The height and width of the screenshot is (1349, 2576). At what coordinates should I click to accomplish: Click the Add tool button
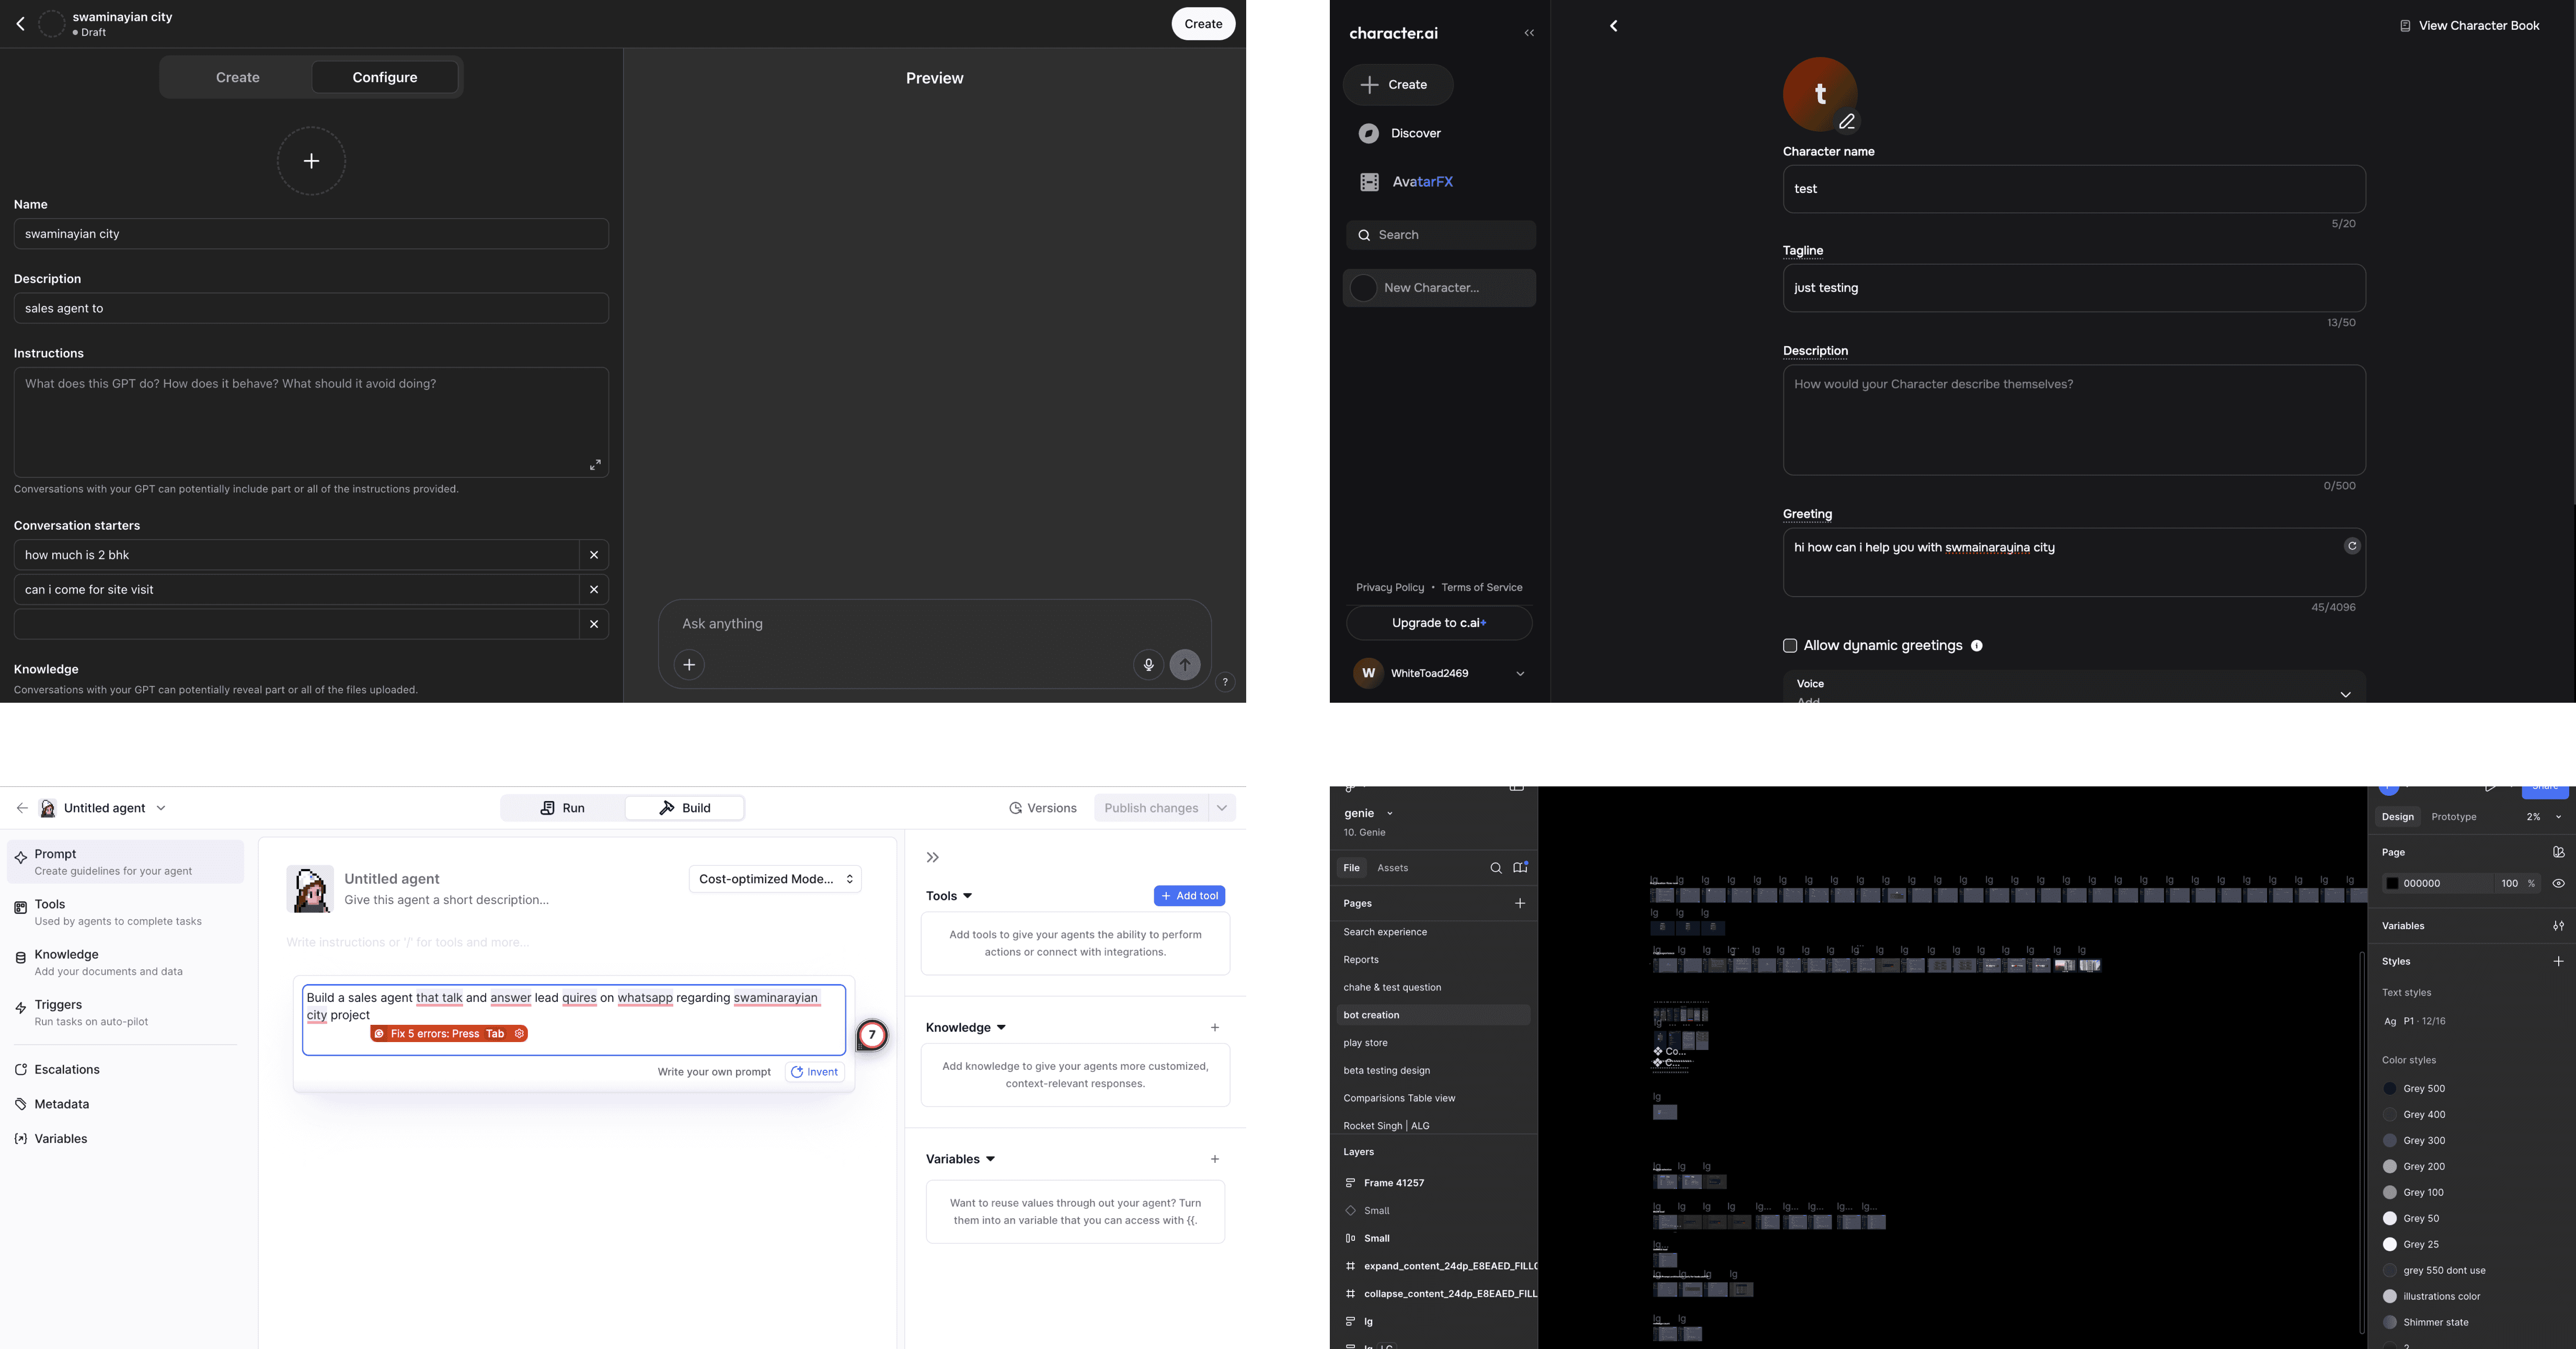coord(1189,896)
